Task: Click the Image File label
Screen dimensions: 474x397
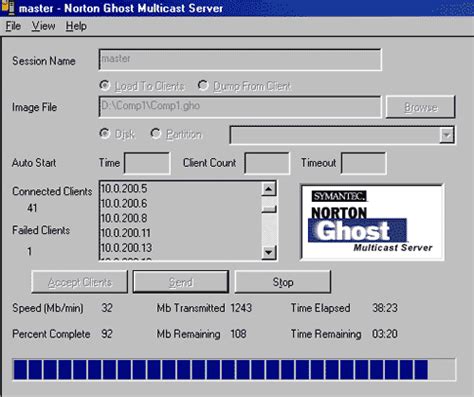Action: coord(34,107)
